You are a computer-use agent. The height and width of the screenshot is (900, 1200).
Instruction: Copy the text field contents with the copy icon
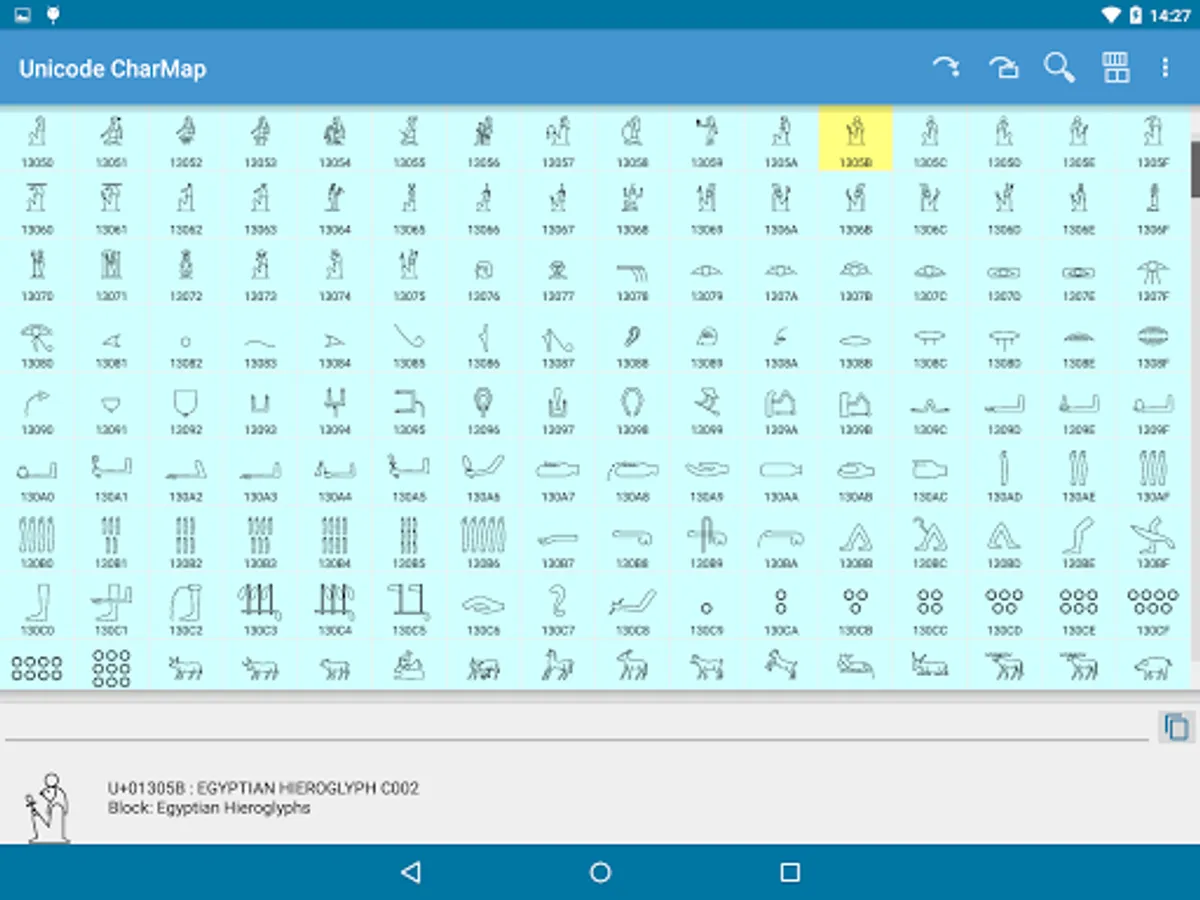[x=1177, y=726]
